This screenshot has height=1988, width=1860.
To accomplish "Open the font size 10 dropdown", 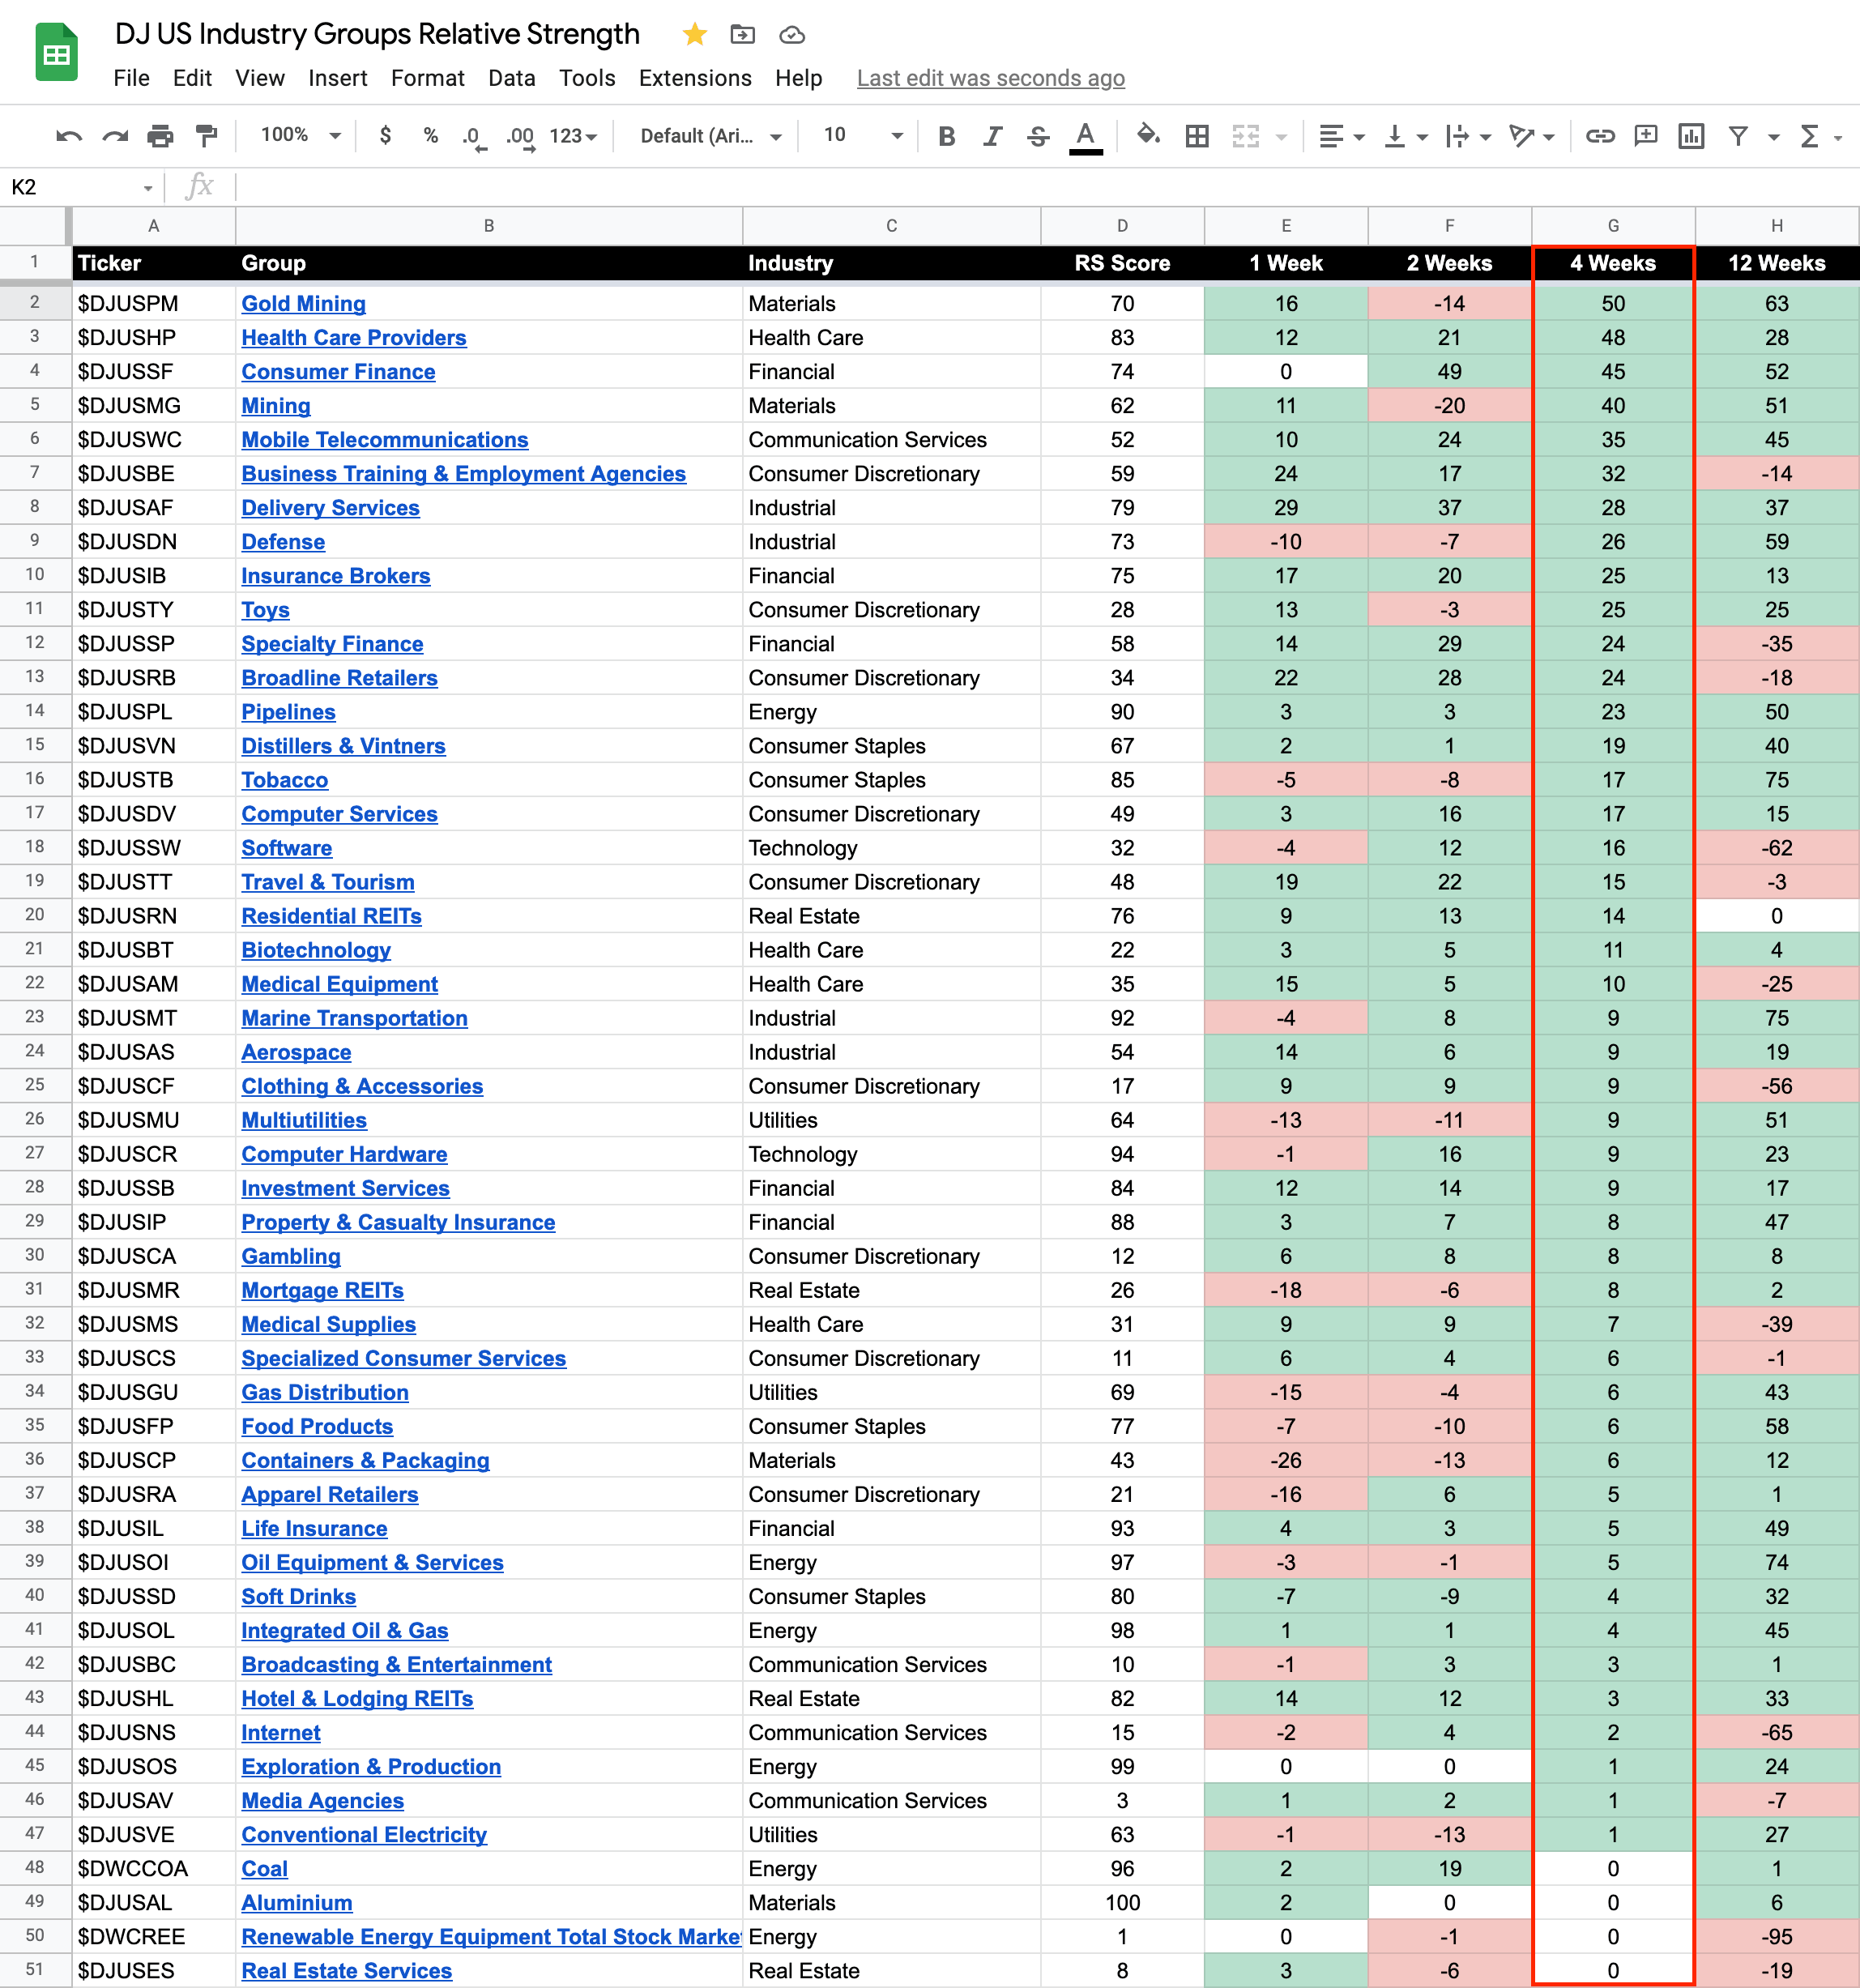I will pyautogui.click(x=862, y=135).
